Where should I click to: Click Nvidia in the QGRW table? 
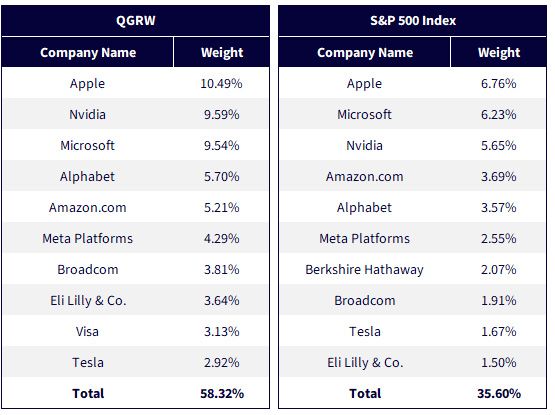pos(87,114)
